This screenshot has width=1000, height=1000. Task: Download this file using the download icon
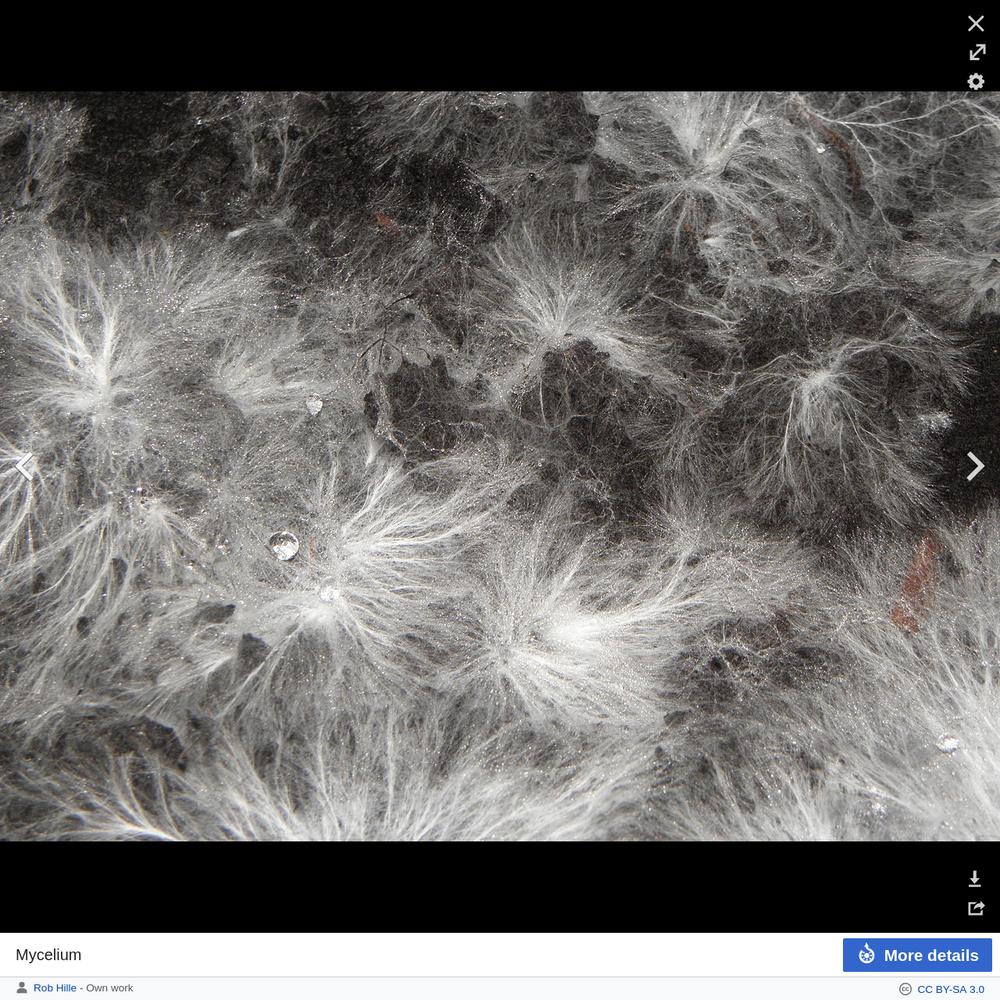[974, 879]
